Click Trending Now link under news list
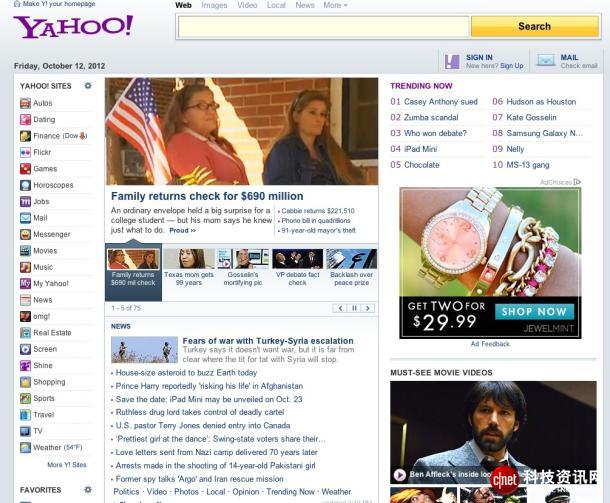This screenshot has width=610, height=503. [x=290, y=492]
